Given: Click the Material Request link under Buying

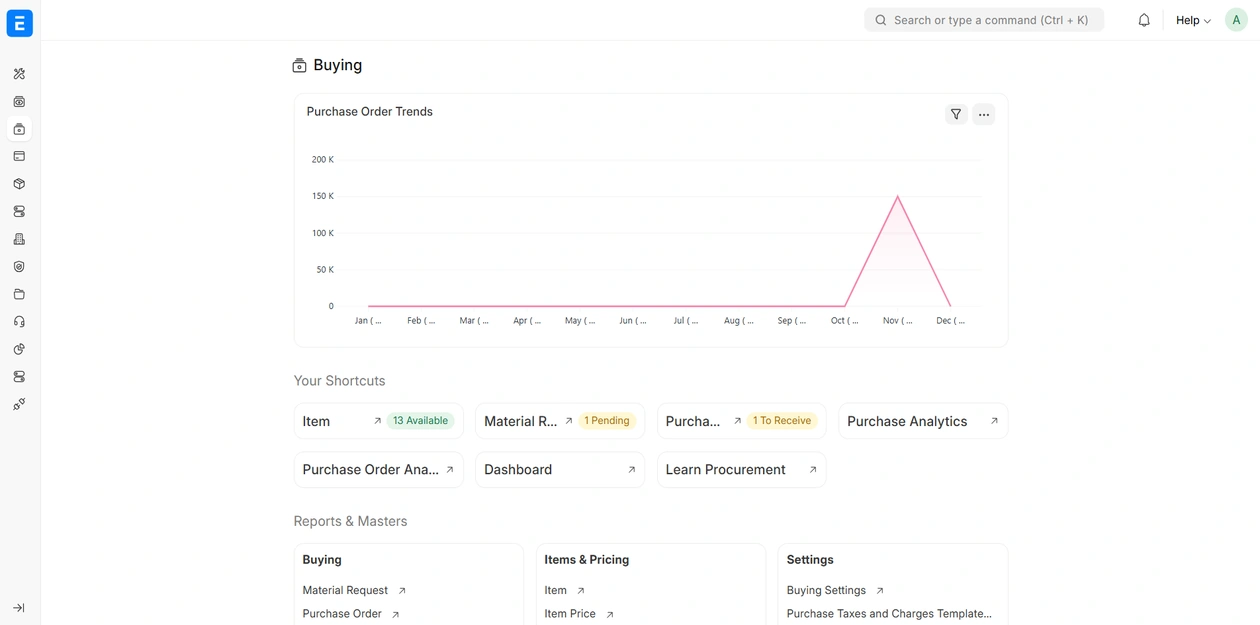Looking at the screenshot, I should tap(346, 590).
